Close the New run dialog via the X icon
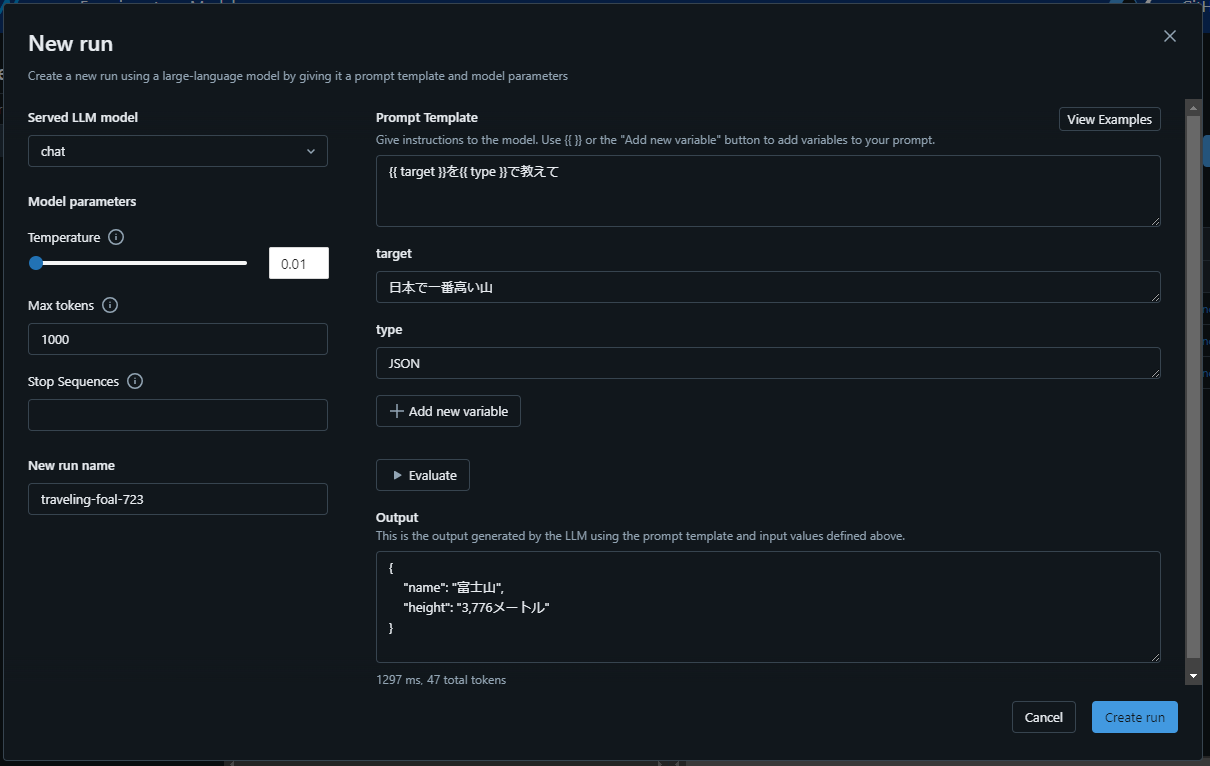 coord(1169,35)
